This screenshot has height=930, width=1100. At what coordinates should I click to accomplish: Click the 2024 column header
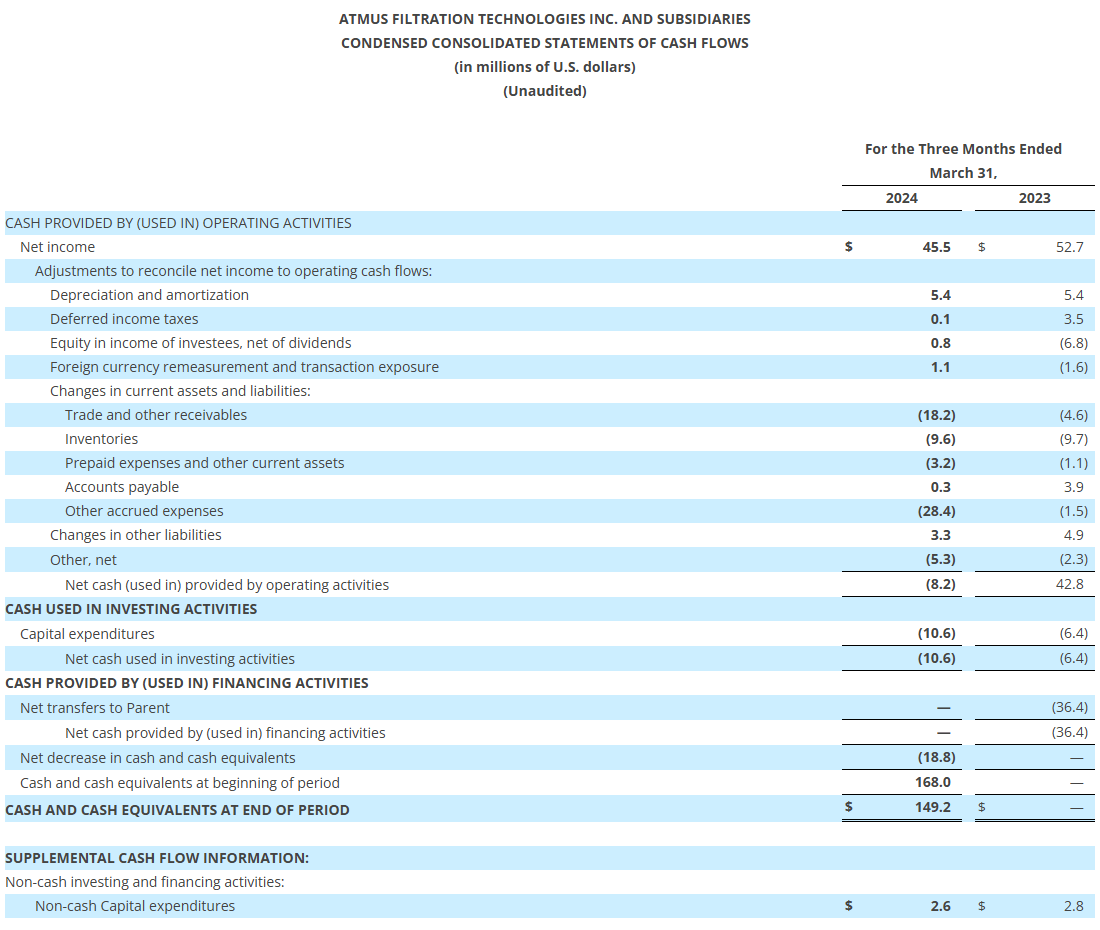point(901,198)
